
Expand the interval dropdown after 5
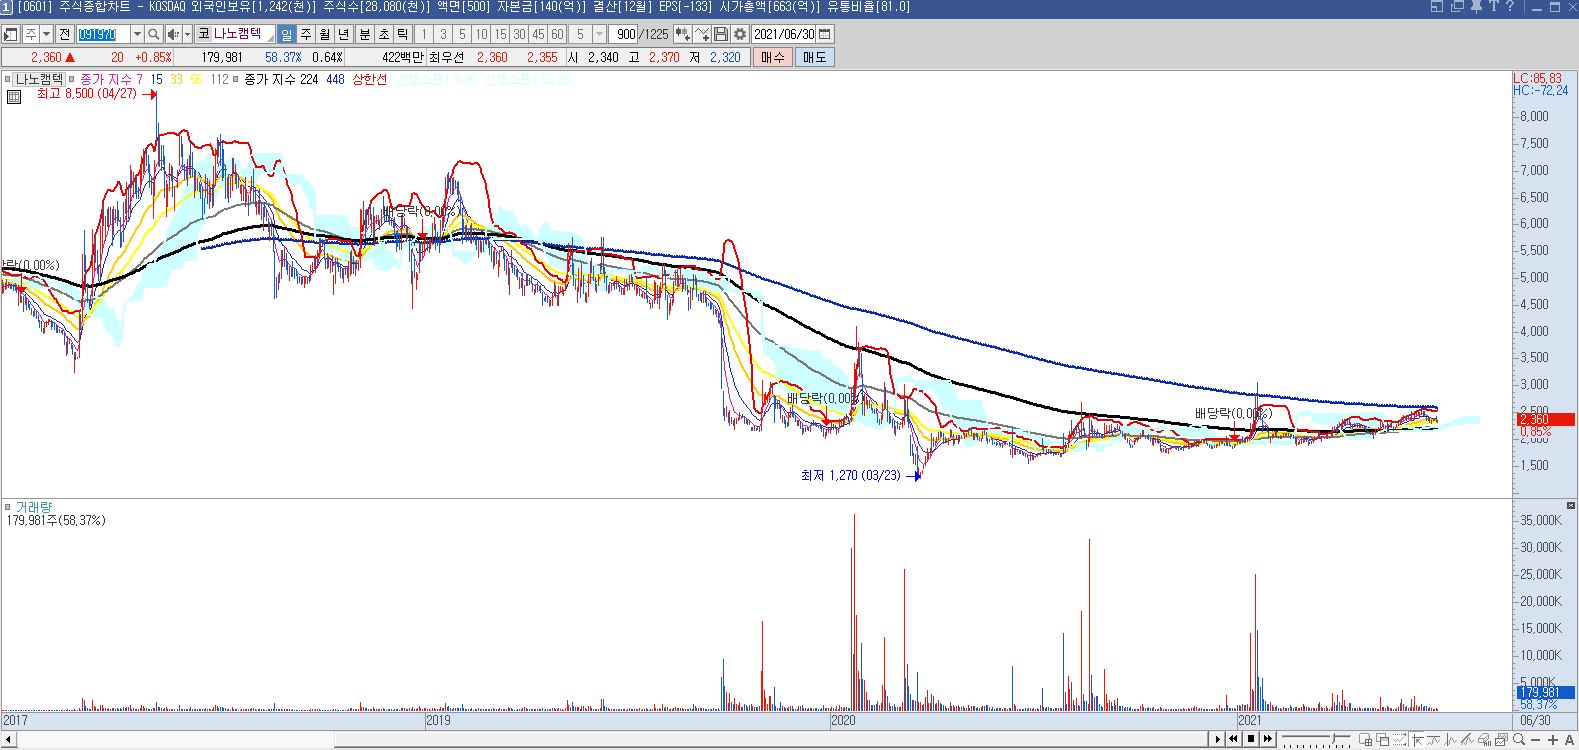tap(599, 34)
